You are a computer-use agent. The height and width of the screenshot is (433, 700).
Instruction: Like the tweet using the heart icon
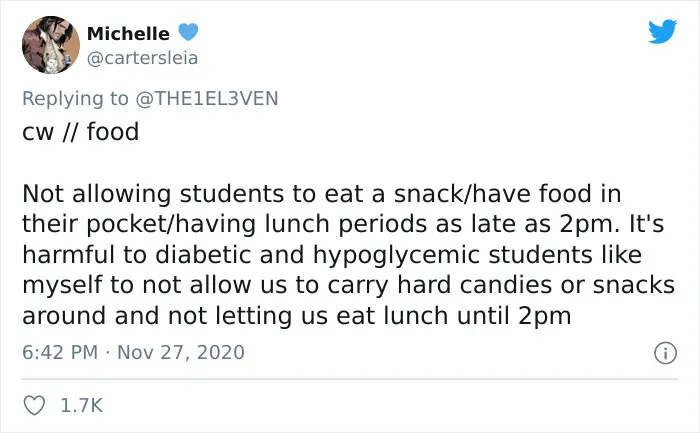[34, 406]
